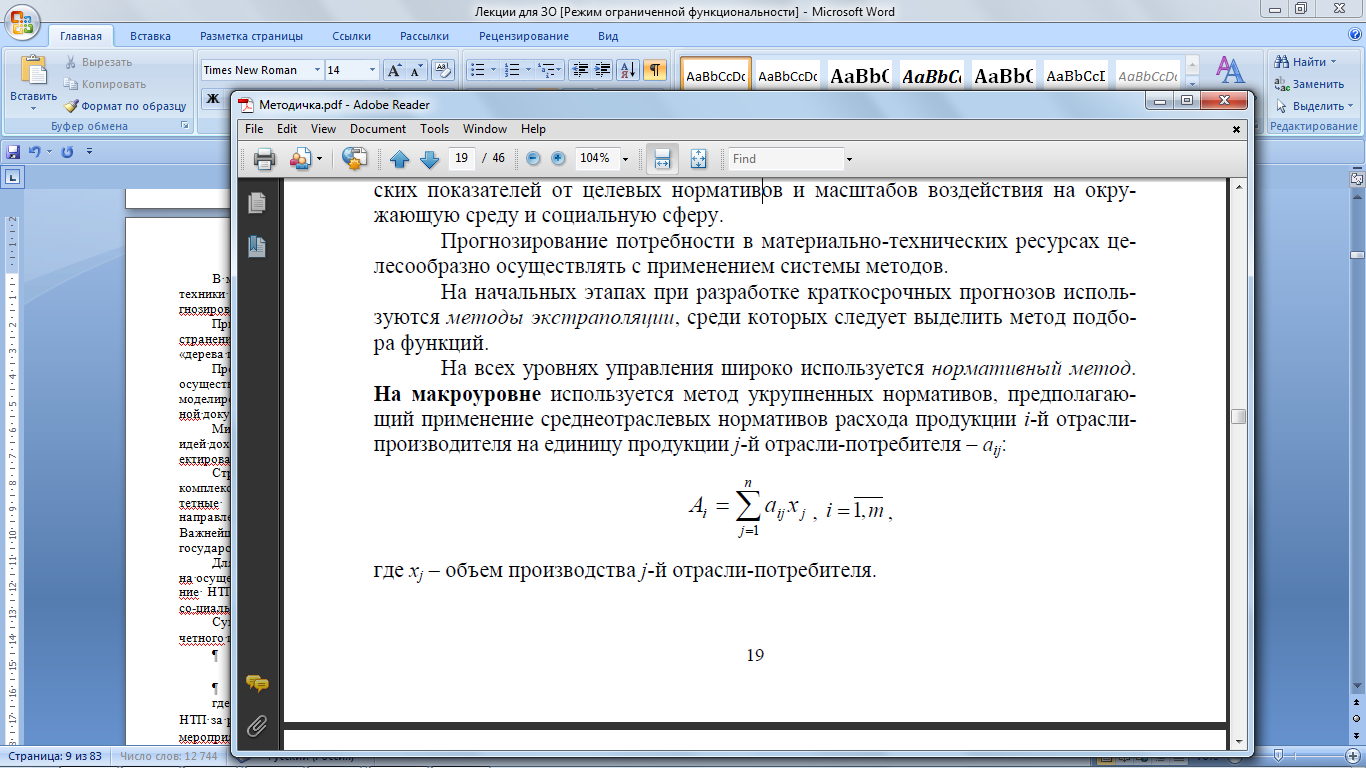Expand the clipboard group dialog launcher
Image resolution: width=1366 pixels, height=768 pixels.
184,126
